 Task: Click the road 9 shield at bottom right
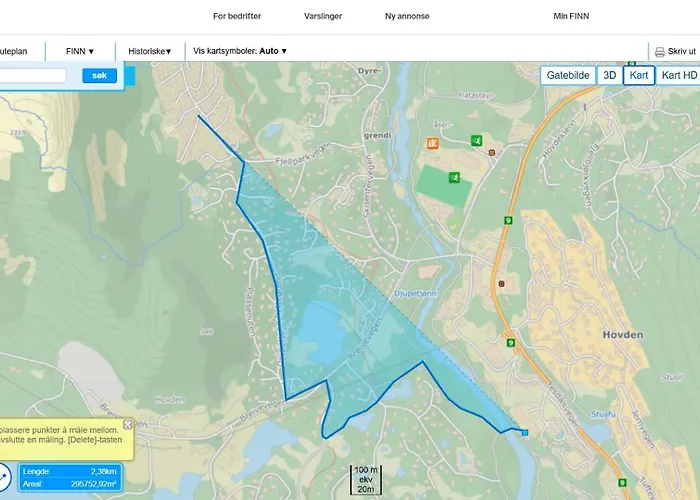coord(622,483)
